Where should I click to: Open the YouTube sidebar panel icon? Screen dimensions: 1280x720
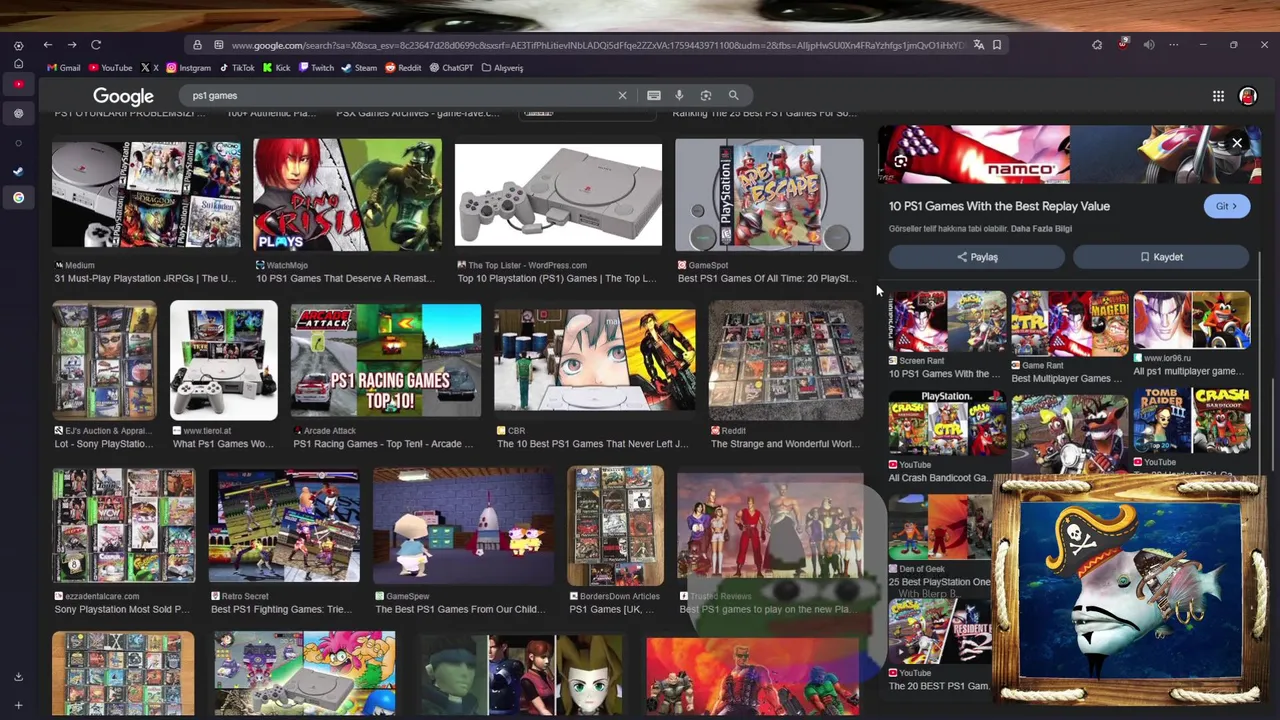(18, 84)
